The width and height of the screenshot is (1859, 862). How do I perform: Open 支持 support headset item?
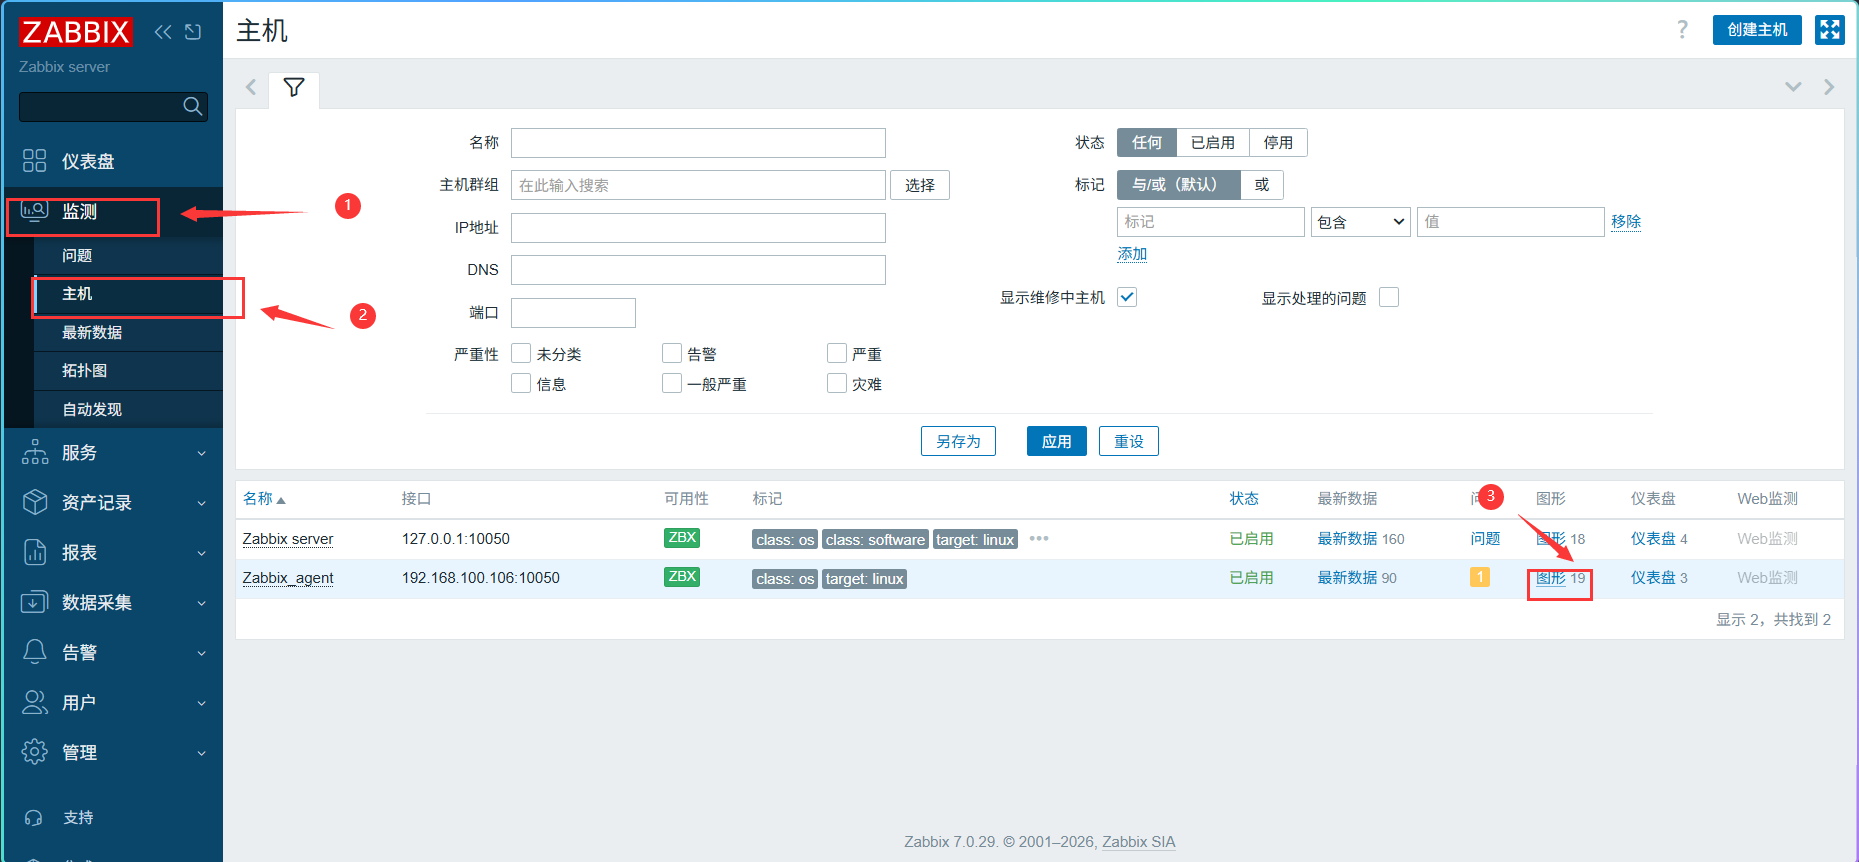click(x=78, y=818)
